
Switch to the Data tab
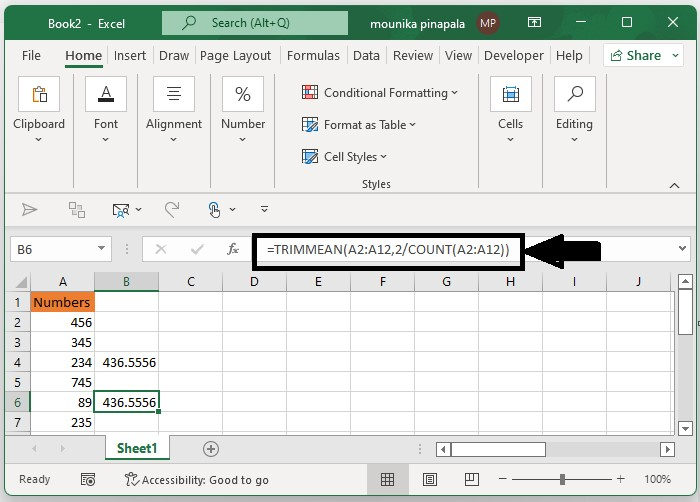pyautogui.click(x=366, y=55)
